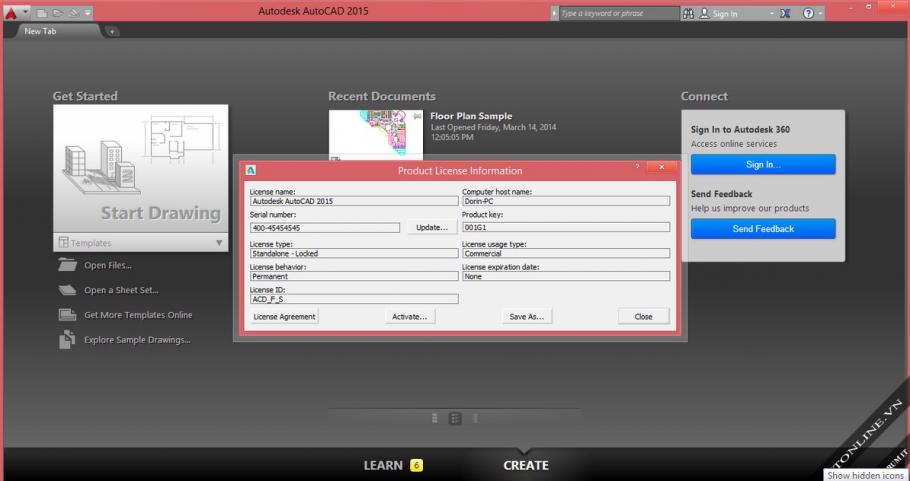
Task: Open the Sign In dropdown arrow in title bar
Action: click(771, 13)
